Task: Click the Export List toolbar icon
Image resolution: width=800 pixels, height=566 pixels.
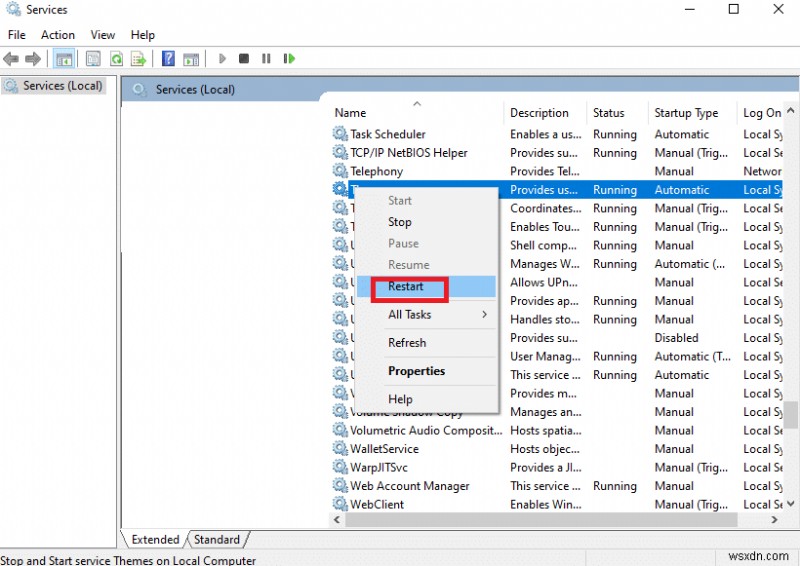Action: (x=138, y=59)
